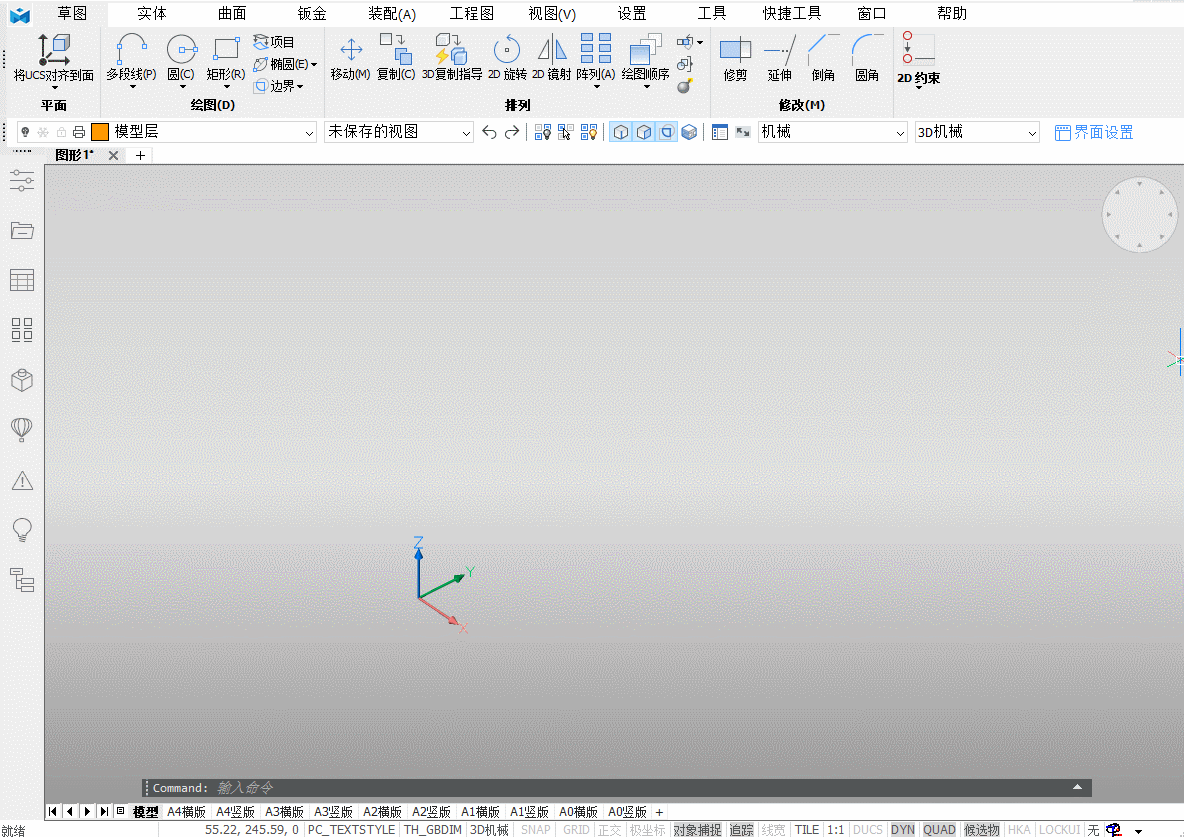
Task: Toggle lineweight (线宽) display
Action: (773, 829)
